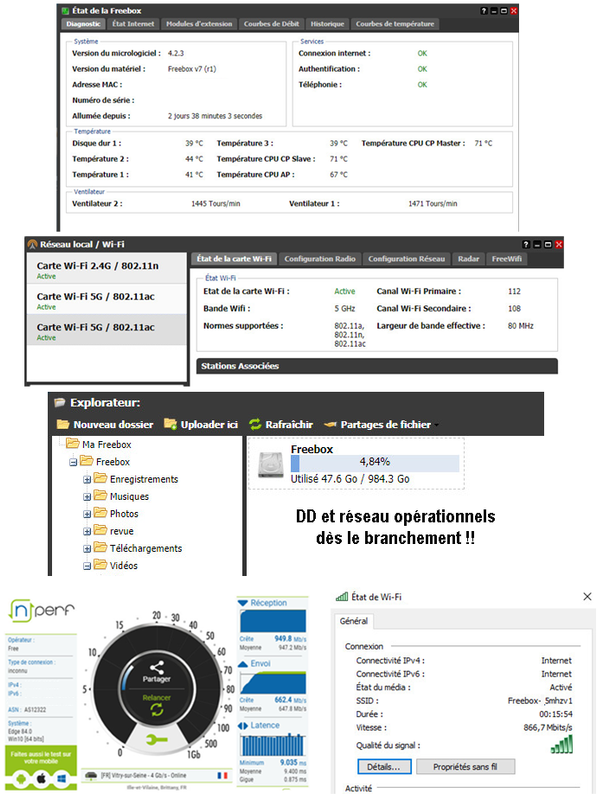Screen dimensions: 604x800
Task: Open the Modules d'extension tab
Action: pos(199,24)
